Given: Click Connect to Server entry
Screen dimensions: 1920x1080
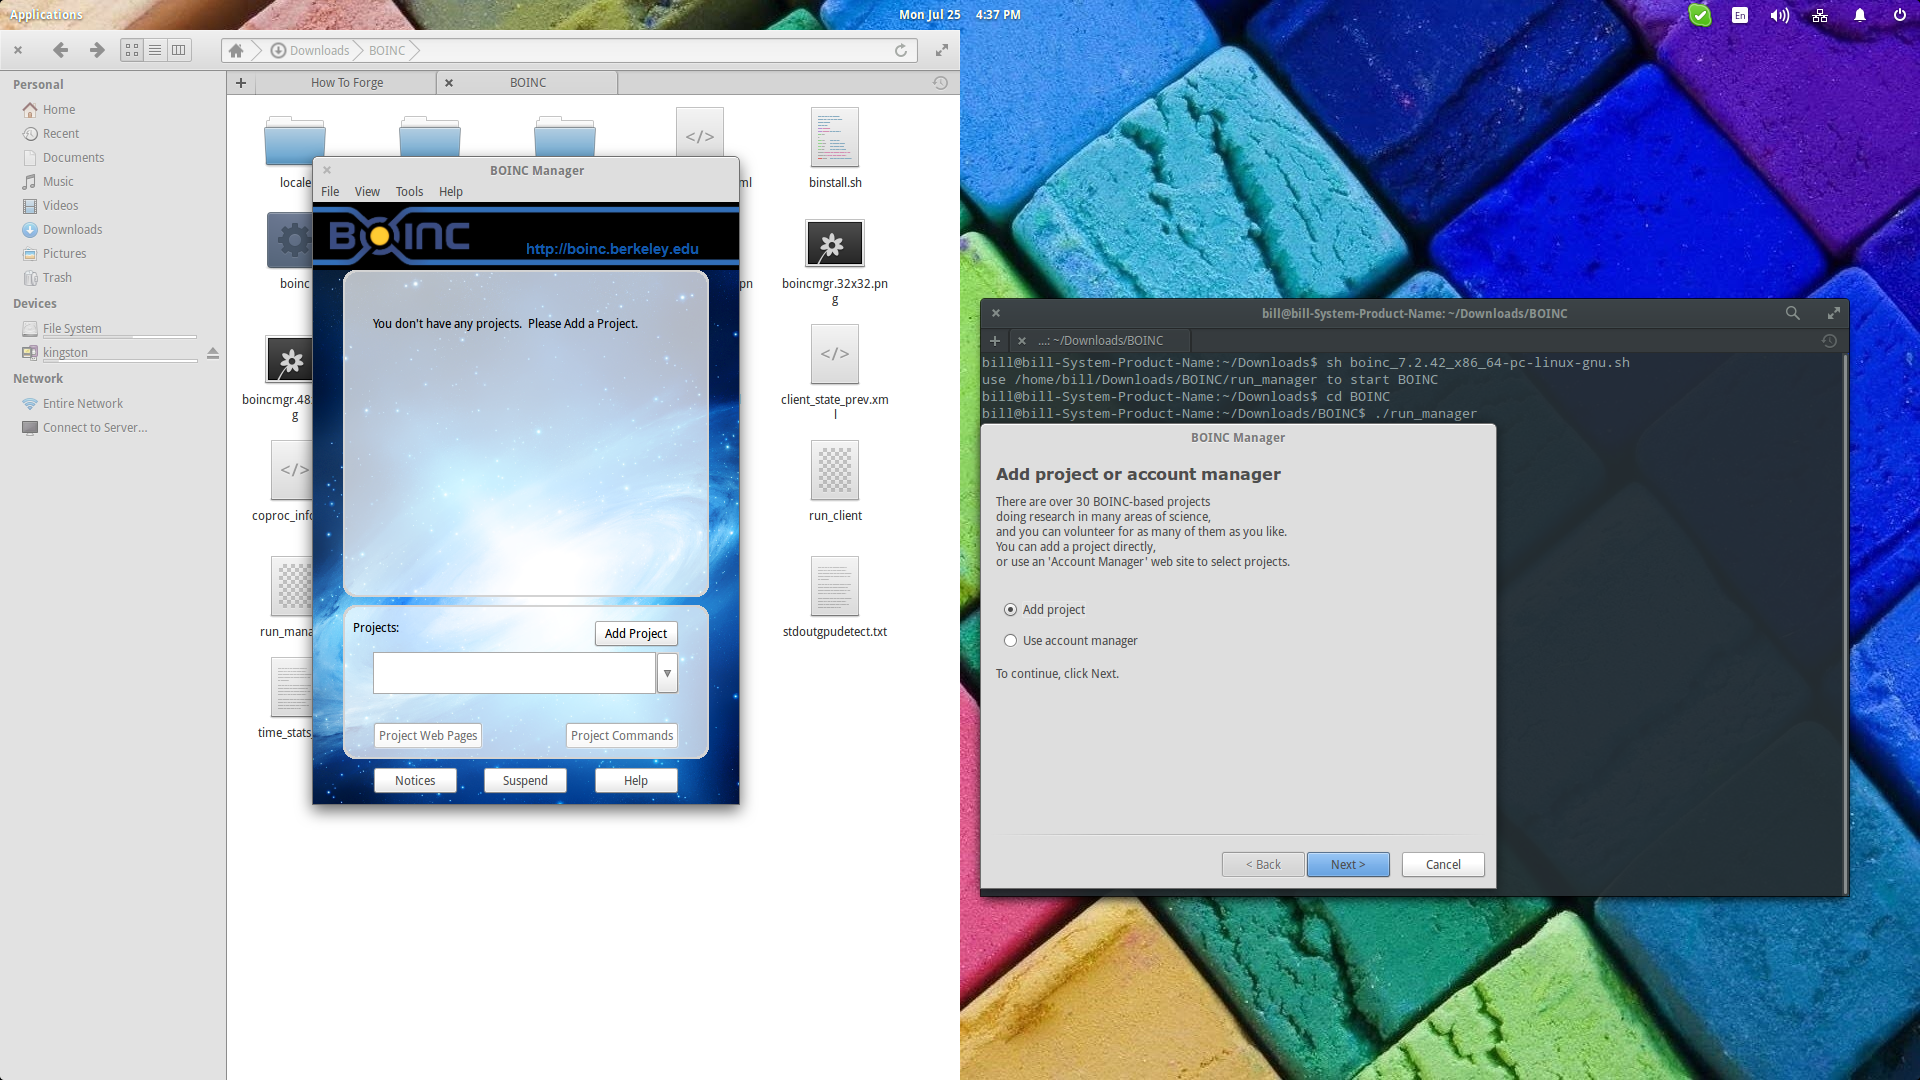Looking at the screenshot, I should coord(95,428).
